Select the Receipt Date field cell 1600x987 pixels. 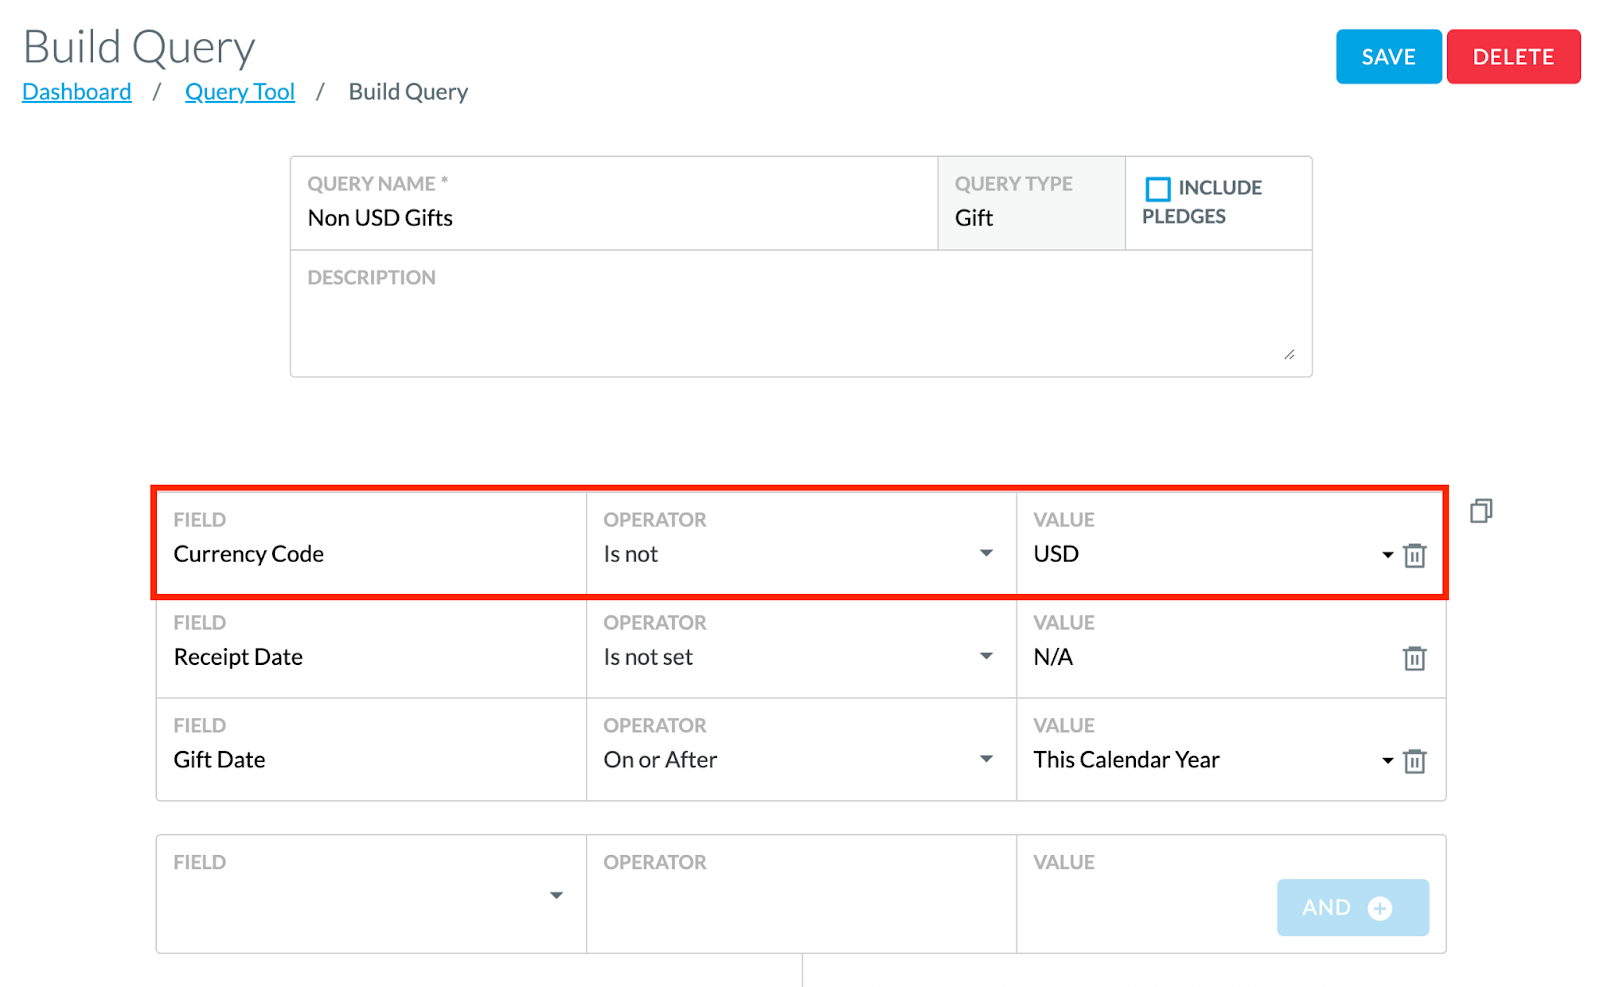pyautogui.click(x=371, y=647)
